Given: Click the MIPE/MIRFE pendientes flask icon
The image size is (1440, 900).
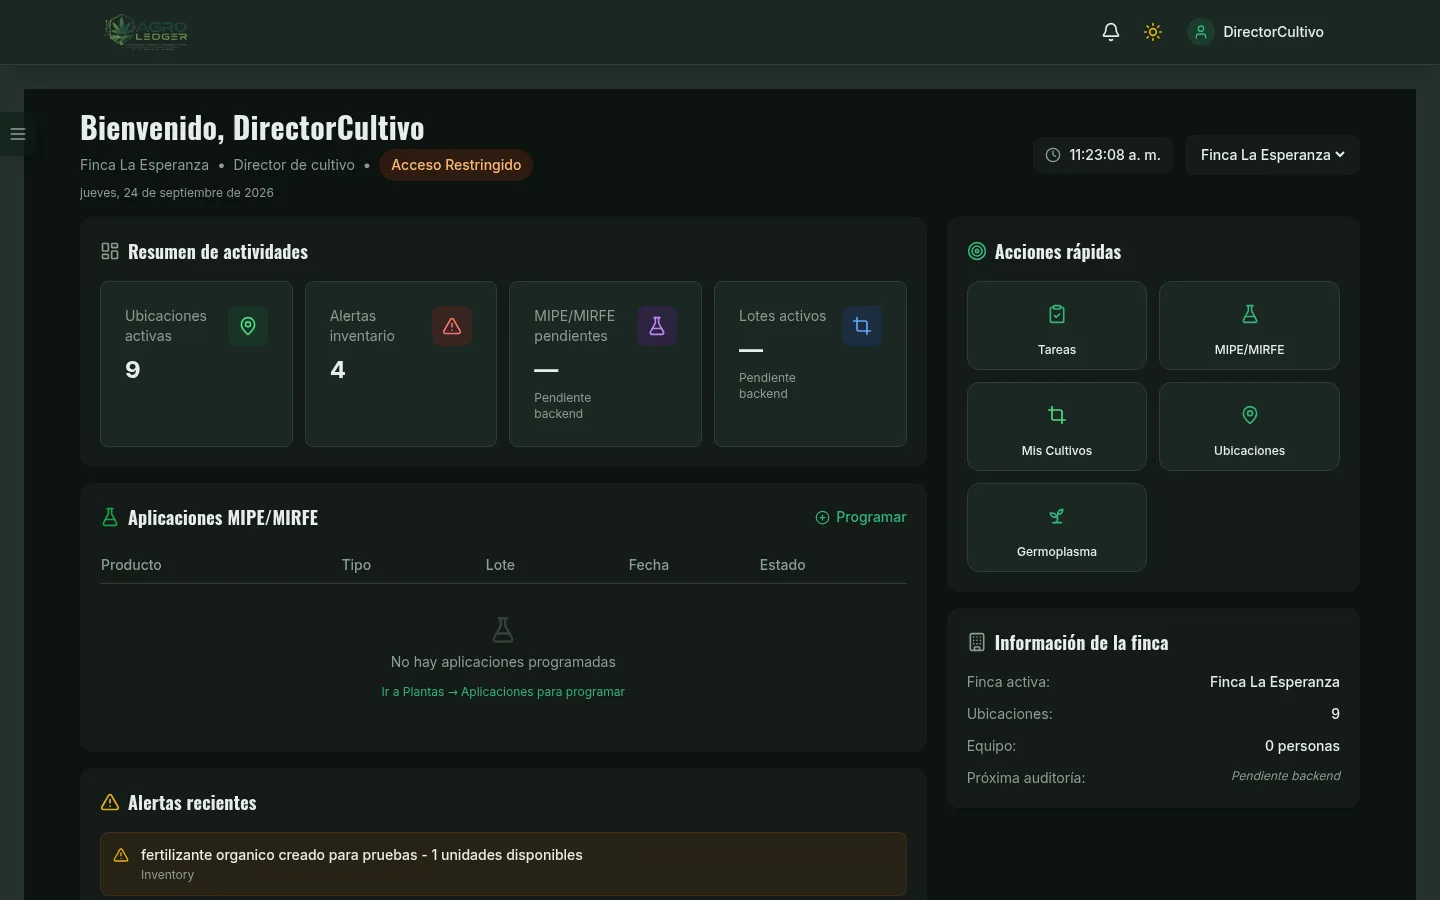Looking at the screenshot, I should click(x=657, y=326).
